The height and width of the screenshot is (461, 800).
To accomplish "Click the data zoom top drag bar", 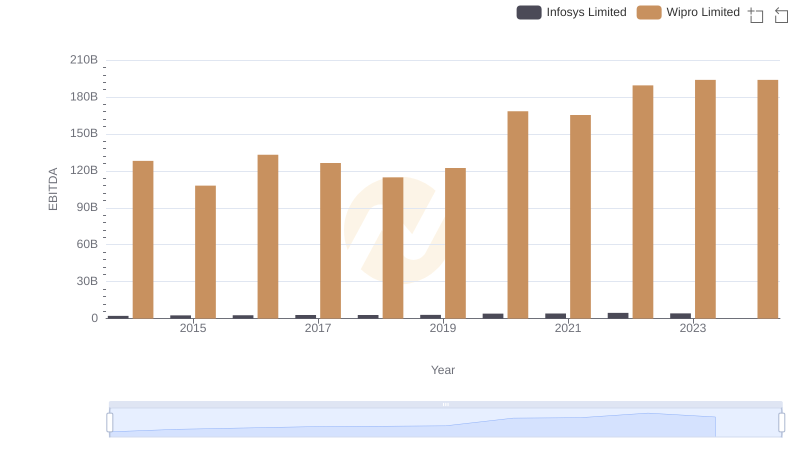I will tap(445, 404).
